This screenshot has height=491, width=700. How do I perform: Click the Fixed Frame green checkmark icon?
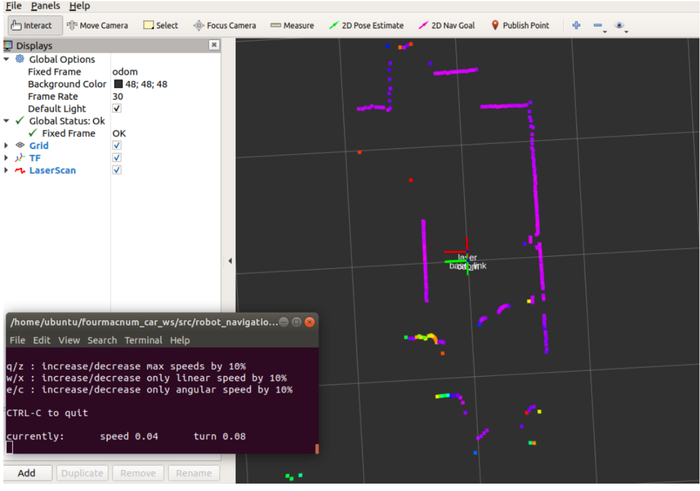(33, 133)
